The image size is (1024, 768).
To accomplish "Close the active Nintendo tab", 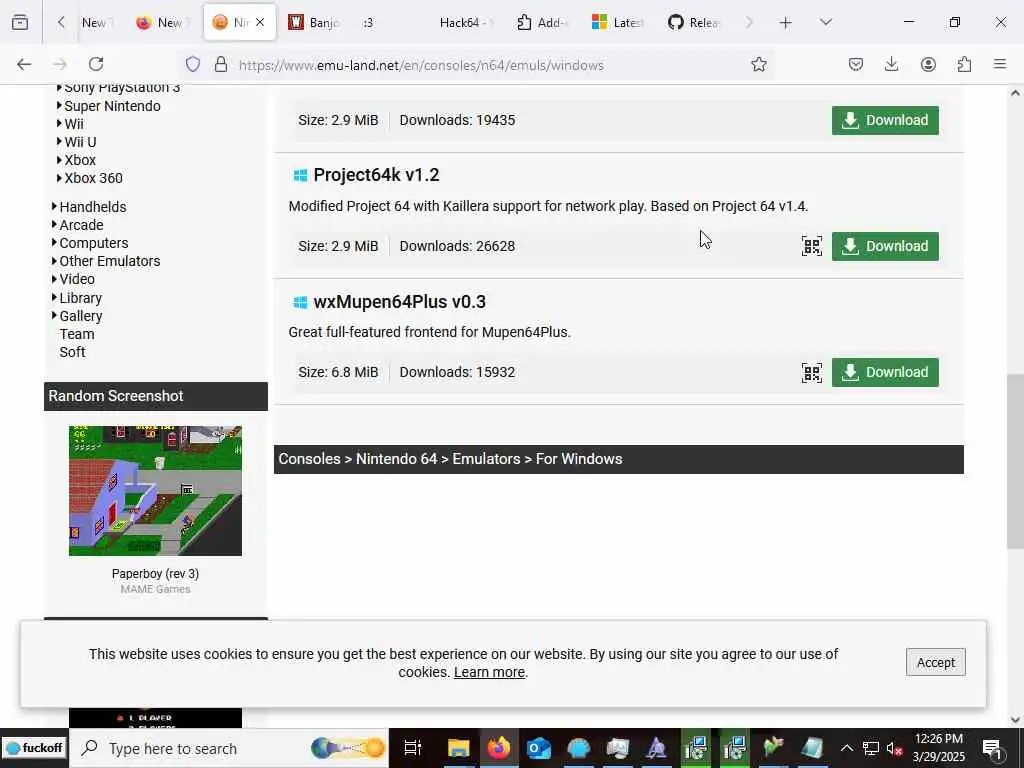I will 260,23.
